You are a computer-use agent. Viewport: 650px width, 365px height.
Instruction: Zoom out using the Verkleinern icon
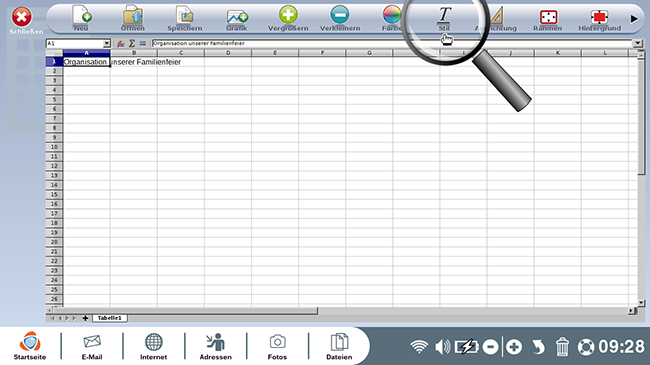coord(340,17)
